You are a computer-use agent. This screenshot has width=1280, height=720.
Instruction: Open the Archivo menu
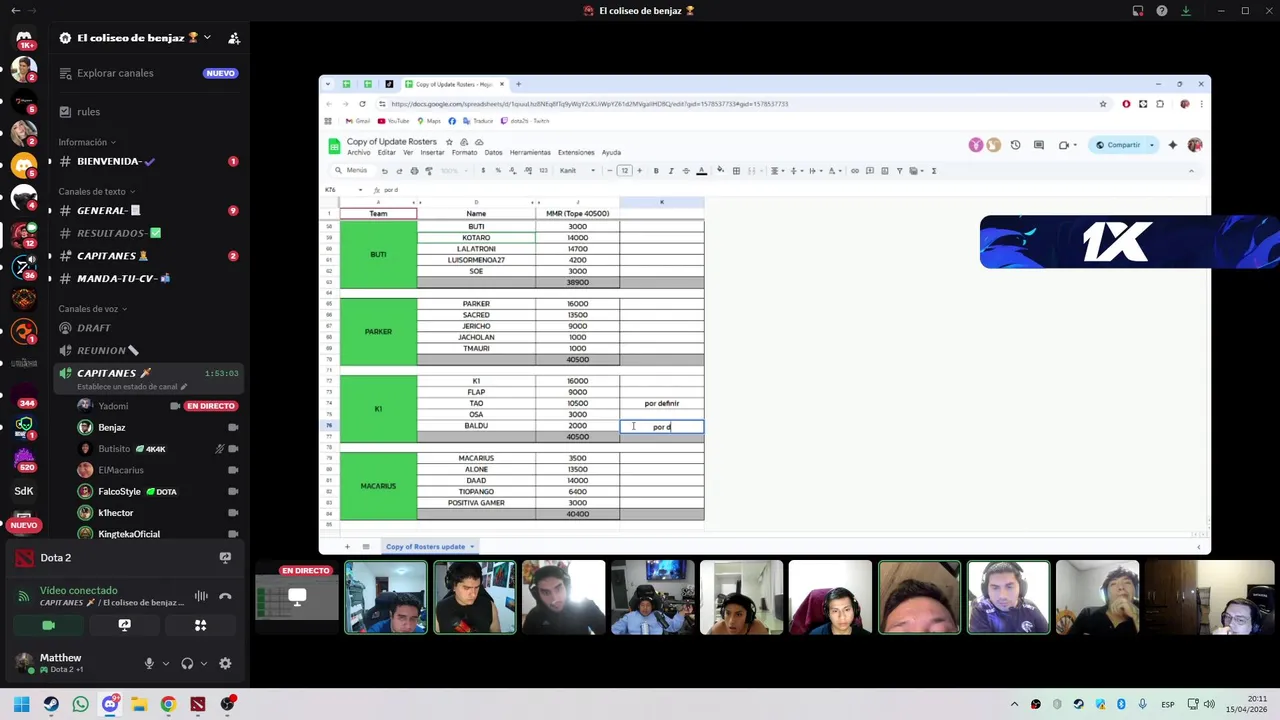358,153
